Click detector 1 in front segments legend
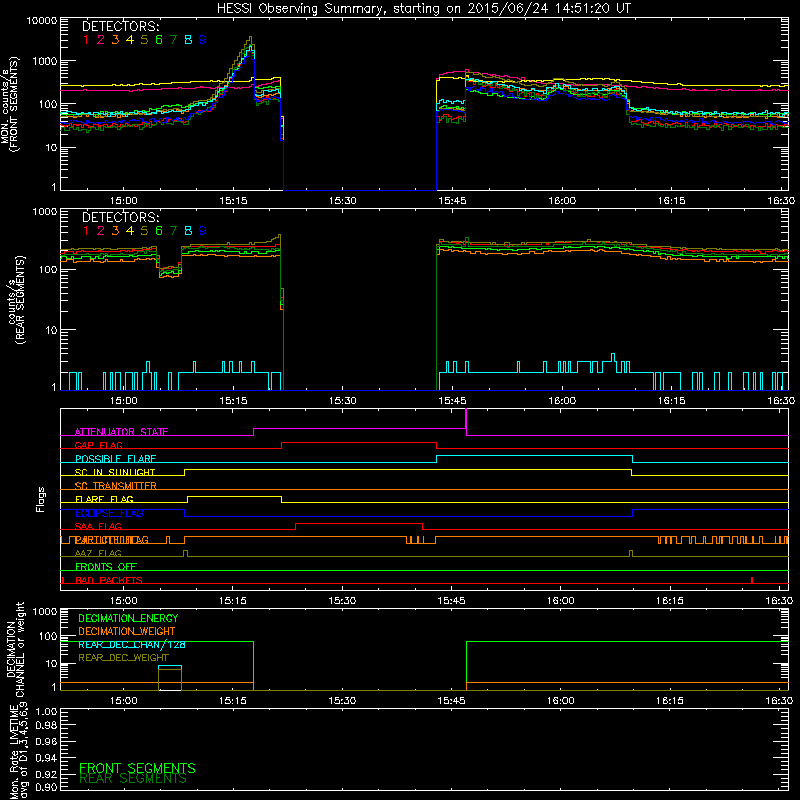800x800 pixels. (86, 40)
